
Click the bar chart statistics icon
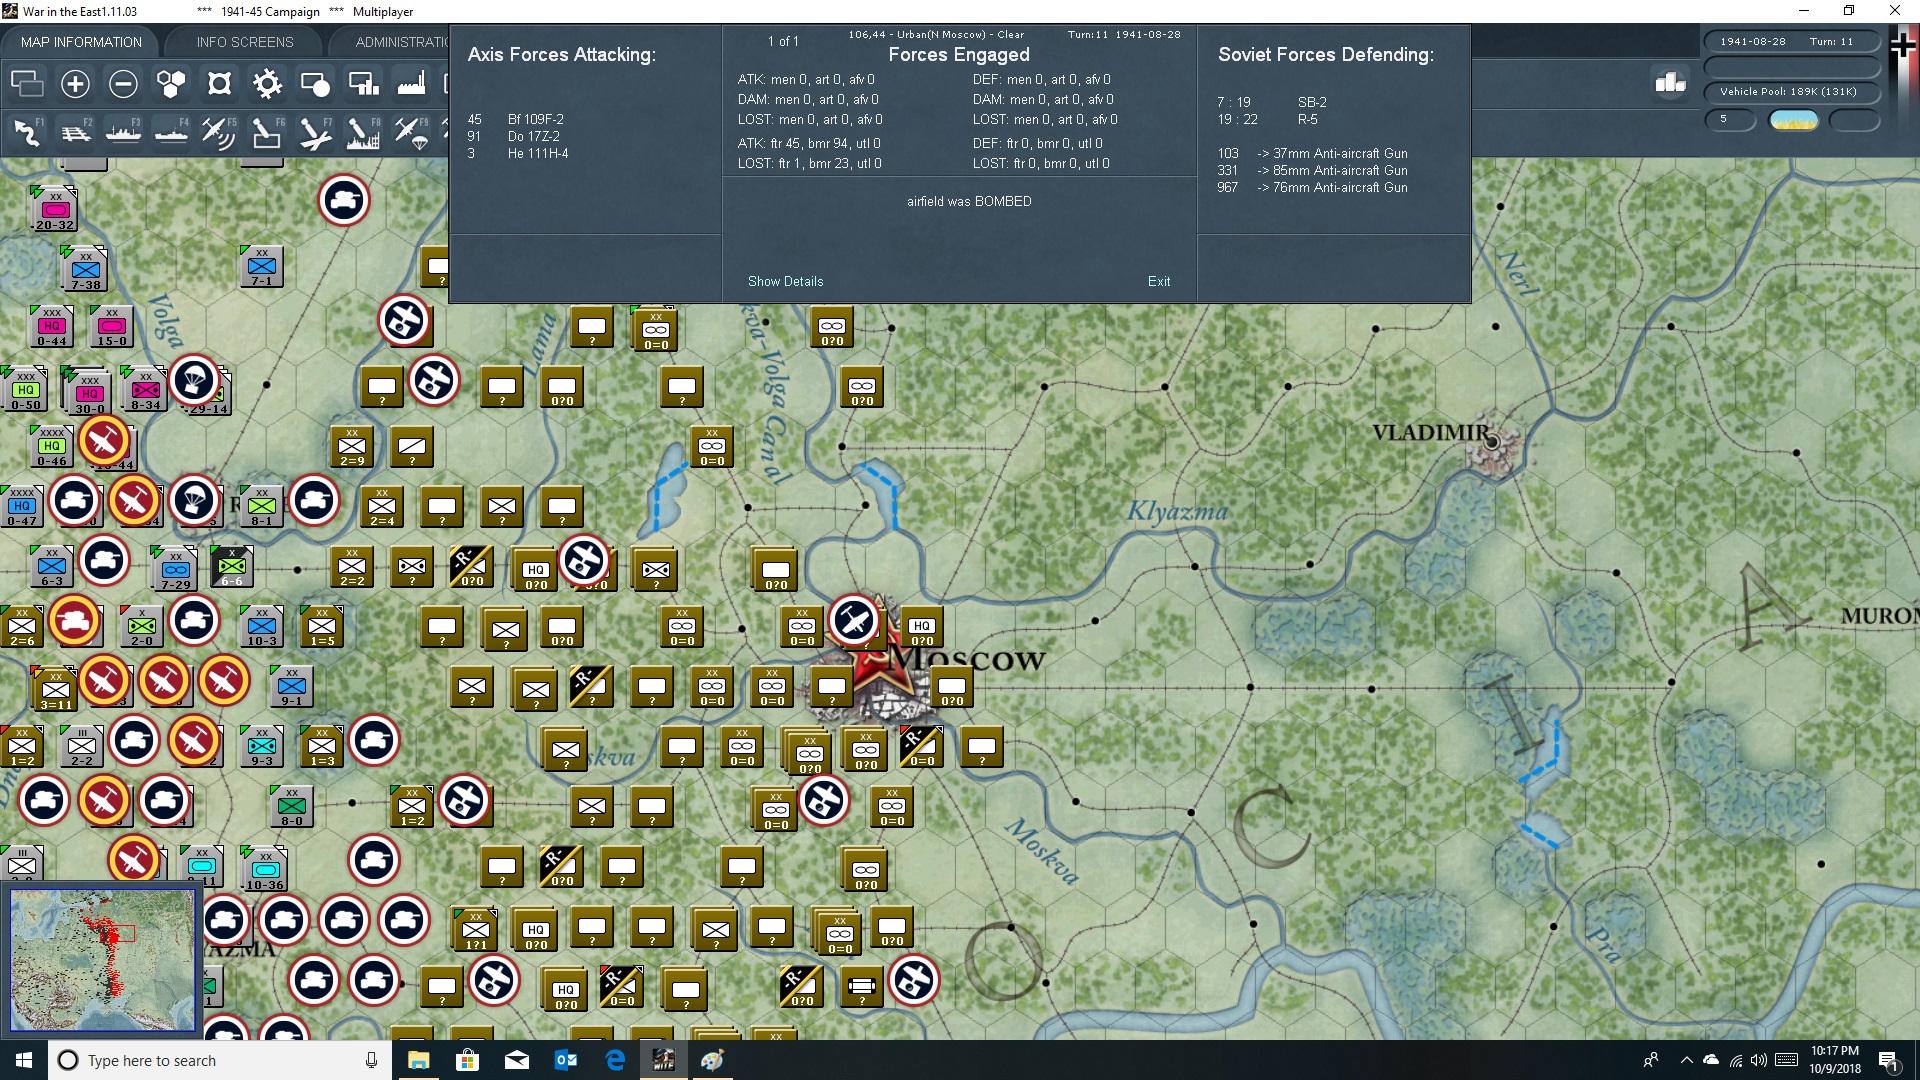click(x=1670, y=82)
